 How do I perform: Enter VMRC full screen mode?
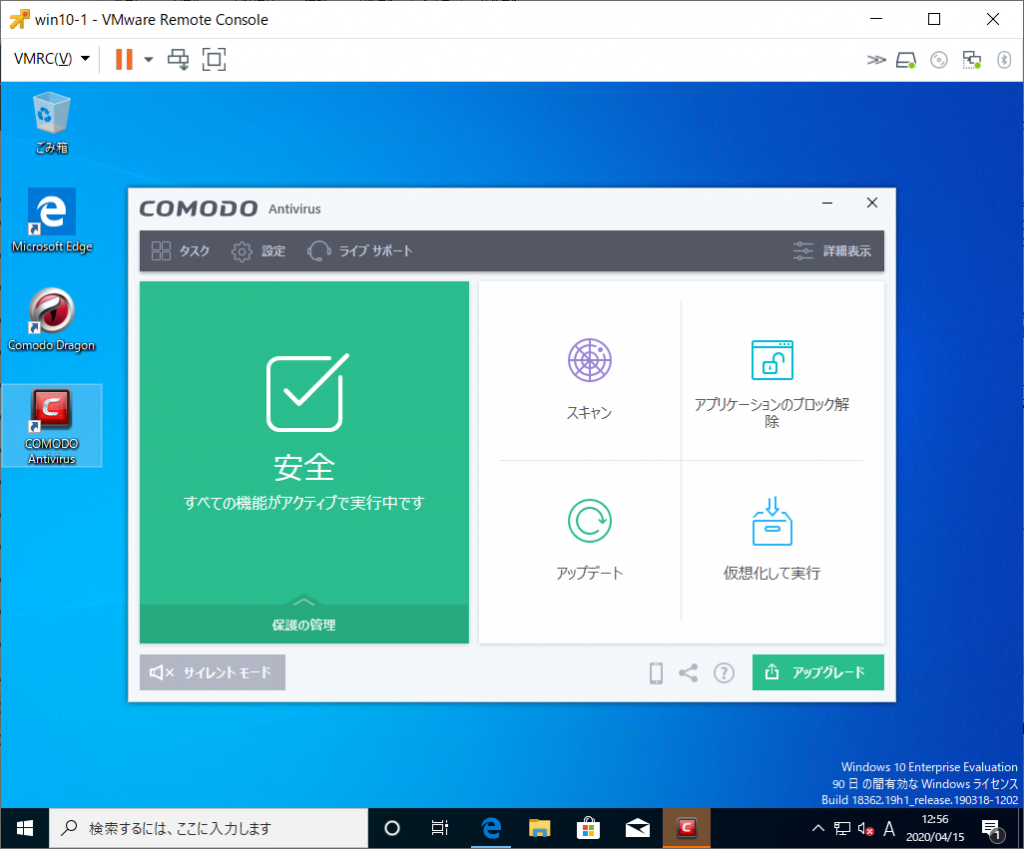click(214, 59)
